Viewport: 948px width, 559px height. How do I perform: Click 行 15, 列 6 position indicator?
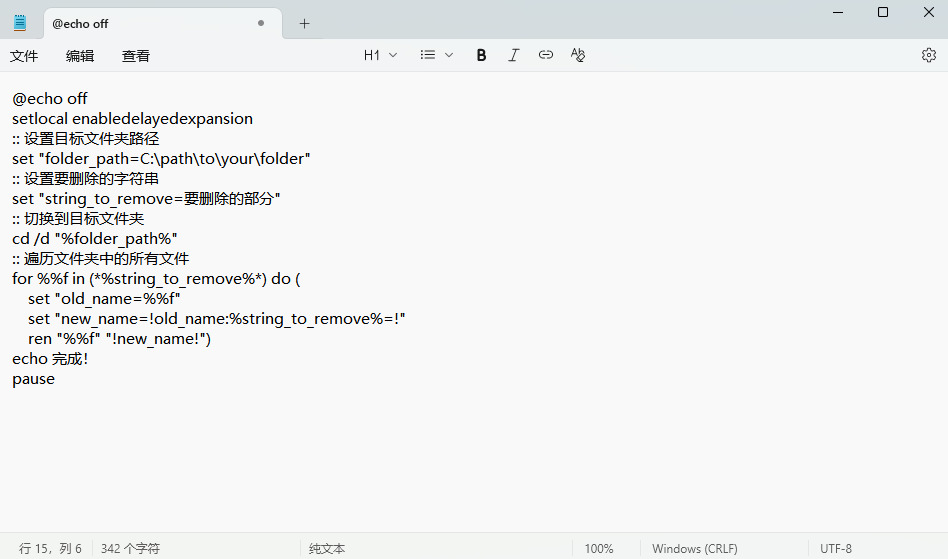point(50,548)
